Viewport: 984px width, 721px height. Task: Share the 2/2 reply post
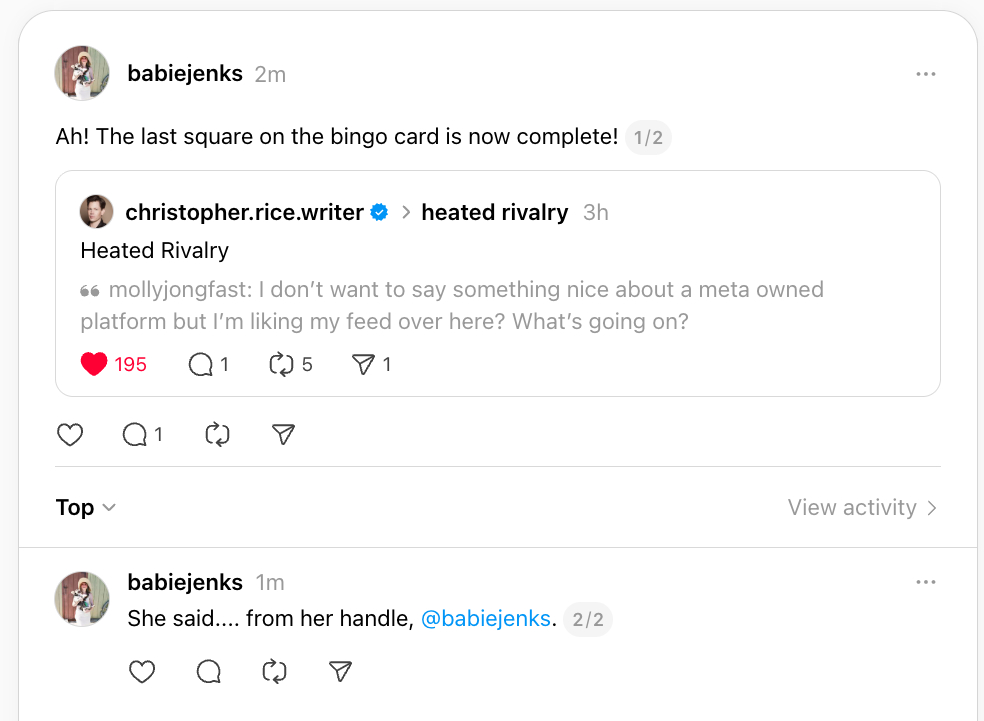point(341,672)
